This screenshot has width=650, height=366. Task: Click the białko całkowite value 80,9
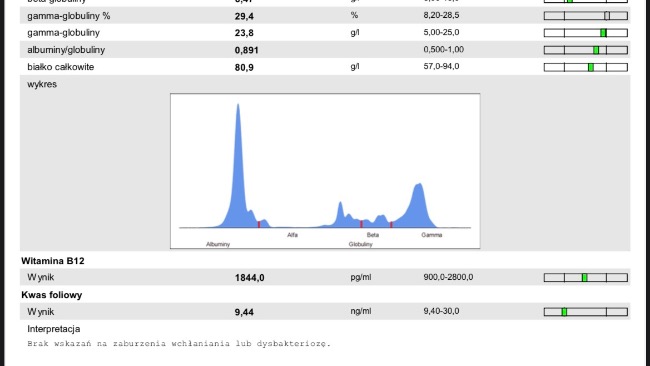[244, 68]
